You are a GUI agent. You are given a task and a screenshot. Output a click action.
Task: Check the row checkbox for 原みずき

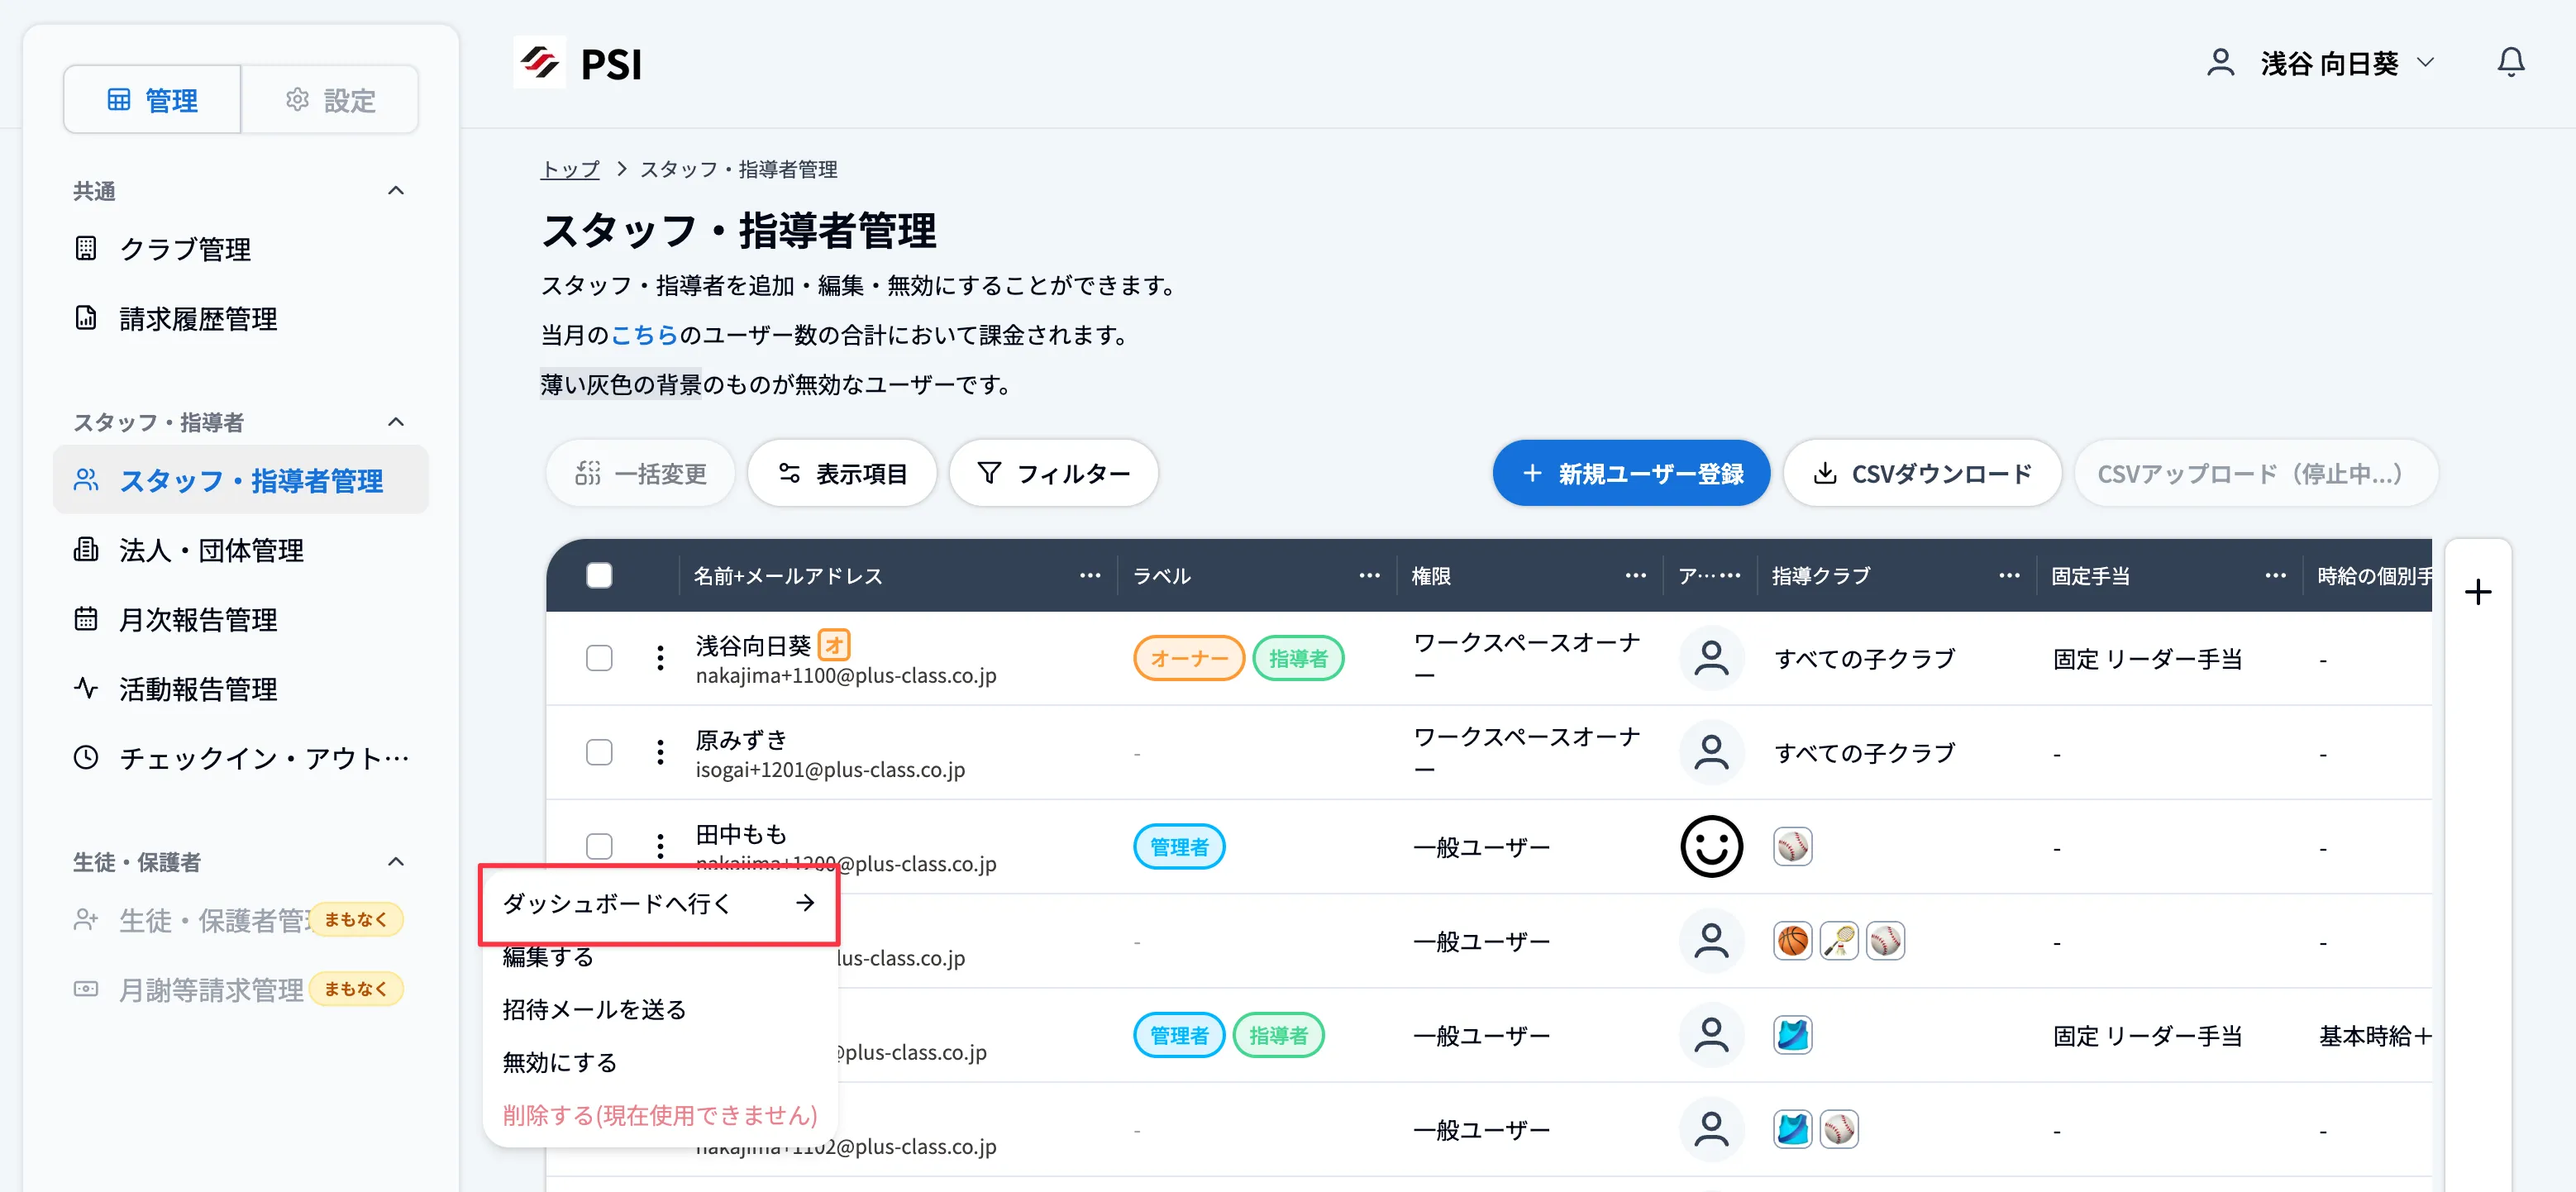pos(600,752)
